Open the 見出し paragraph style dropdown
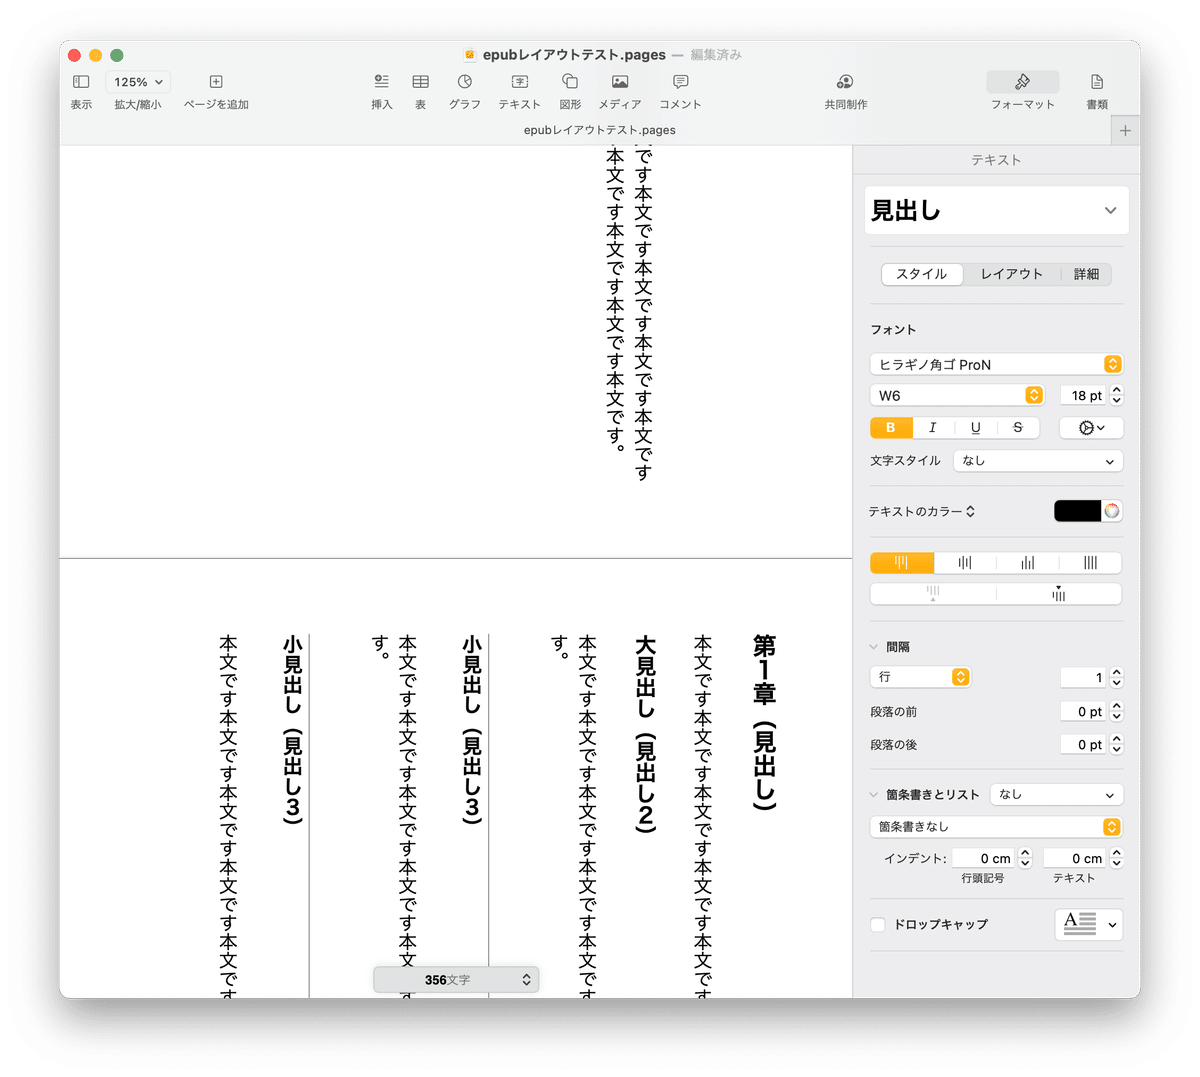The width and height of the screenshot is (1200, 1077). [x=996, y=210]
